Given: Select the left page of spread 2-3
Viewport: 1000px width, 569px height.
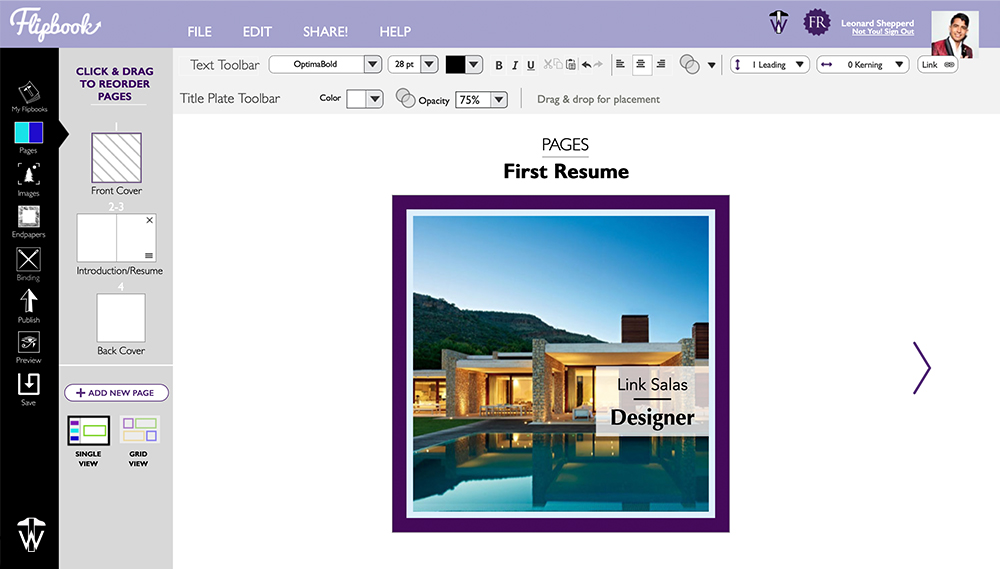Looking at the screenshot, I should 96,238.
